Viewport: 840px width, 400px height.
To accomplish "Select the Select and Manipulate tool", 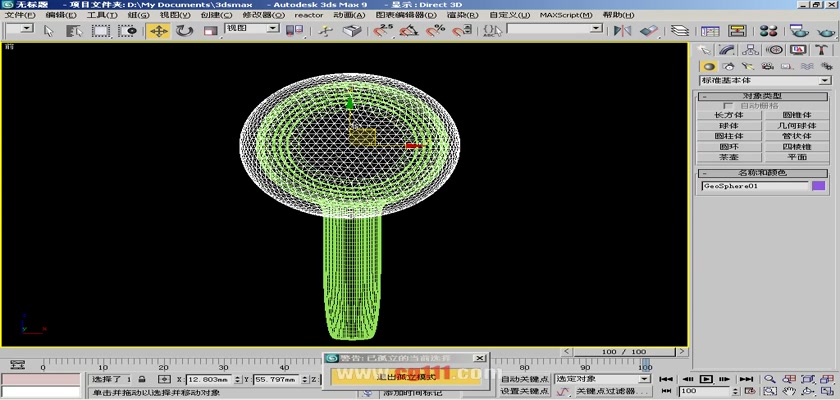I will [324, 31].
